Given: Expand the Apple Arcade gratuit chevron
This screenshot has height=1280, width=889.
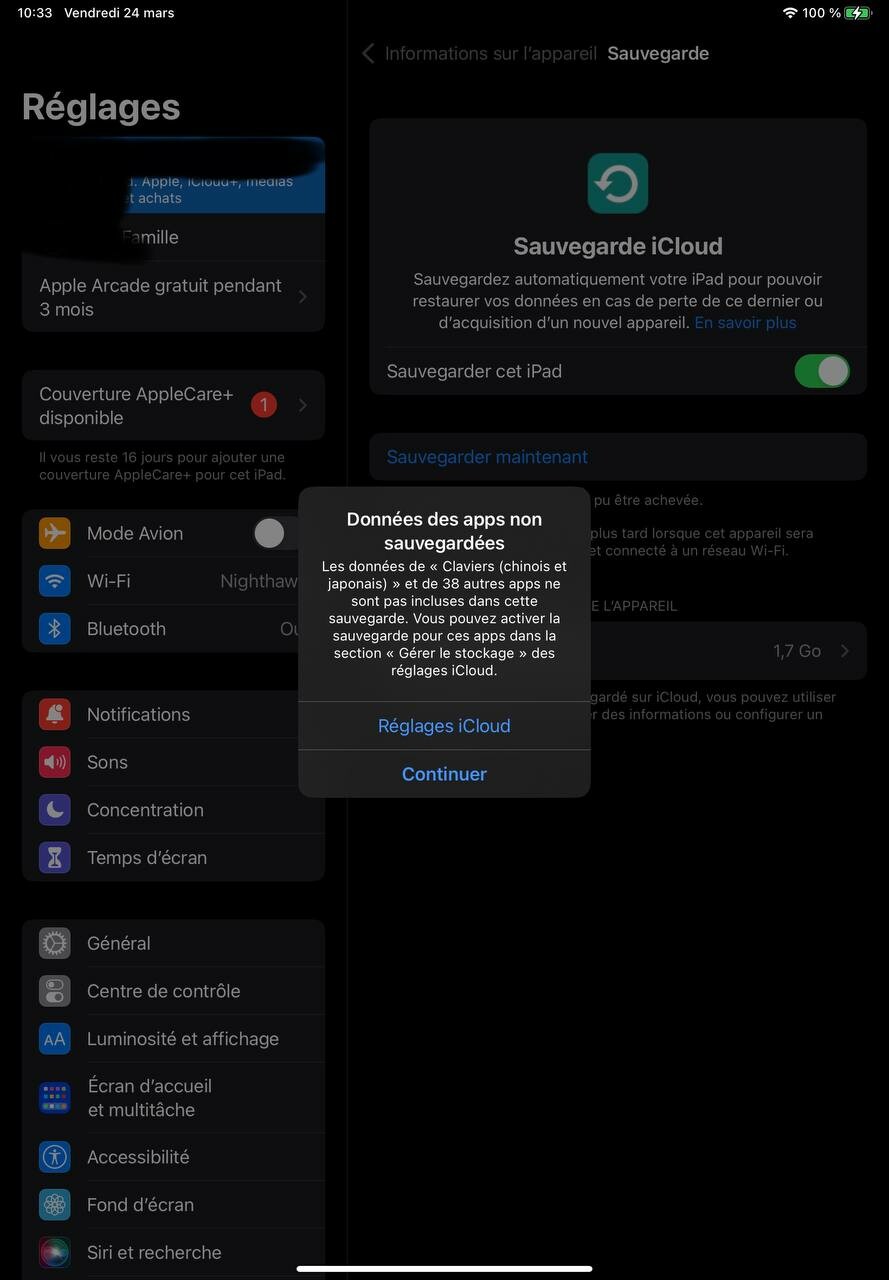Looking at the screenshot, I should [x=303, y=297].
